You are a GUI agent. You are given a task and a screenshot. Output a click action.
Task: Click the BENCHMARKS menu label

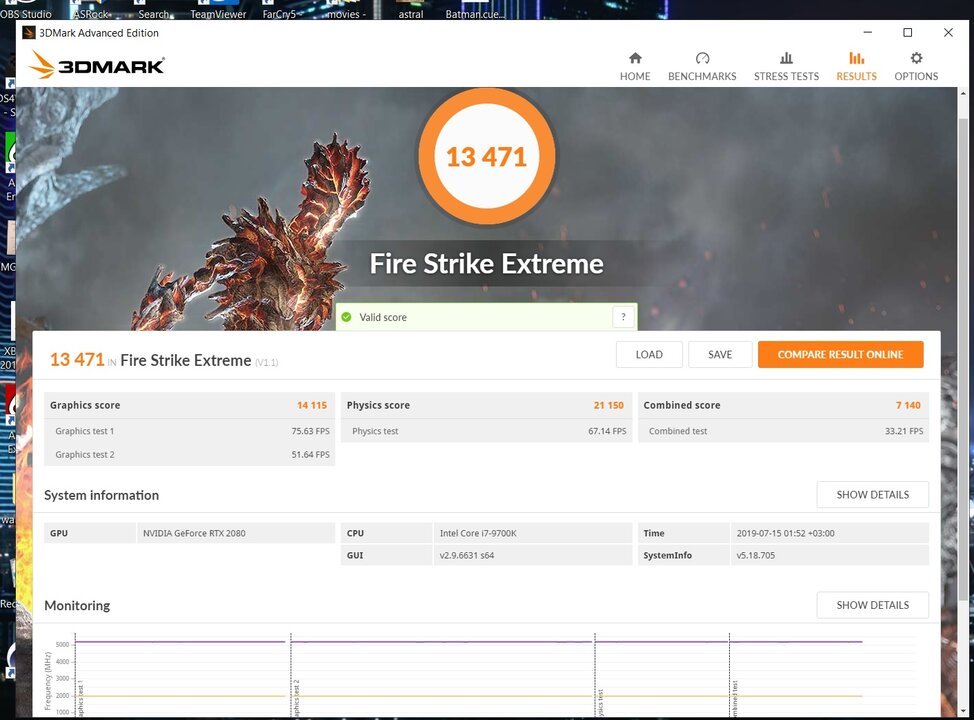(702, 76)
